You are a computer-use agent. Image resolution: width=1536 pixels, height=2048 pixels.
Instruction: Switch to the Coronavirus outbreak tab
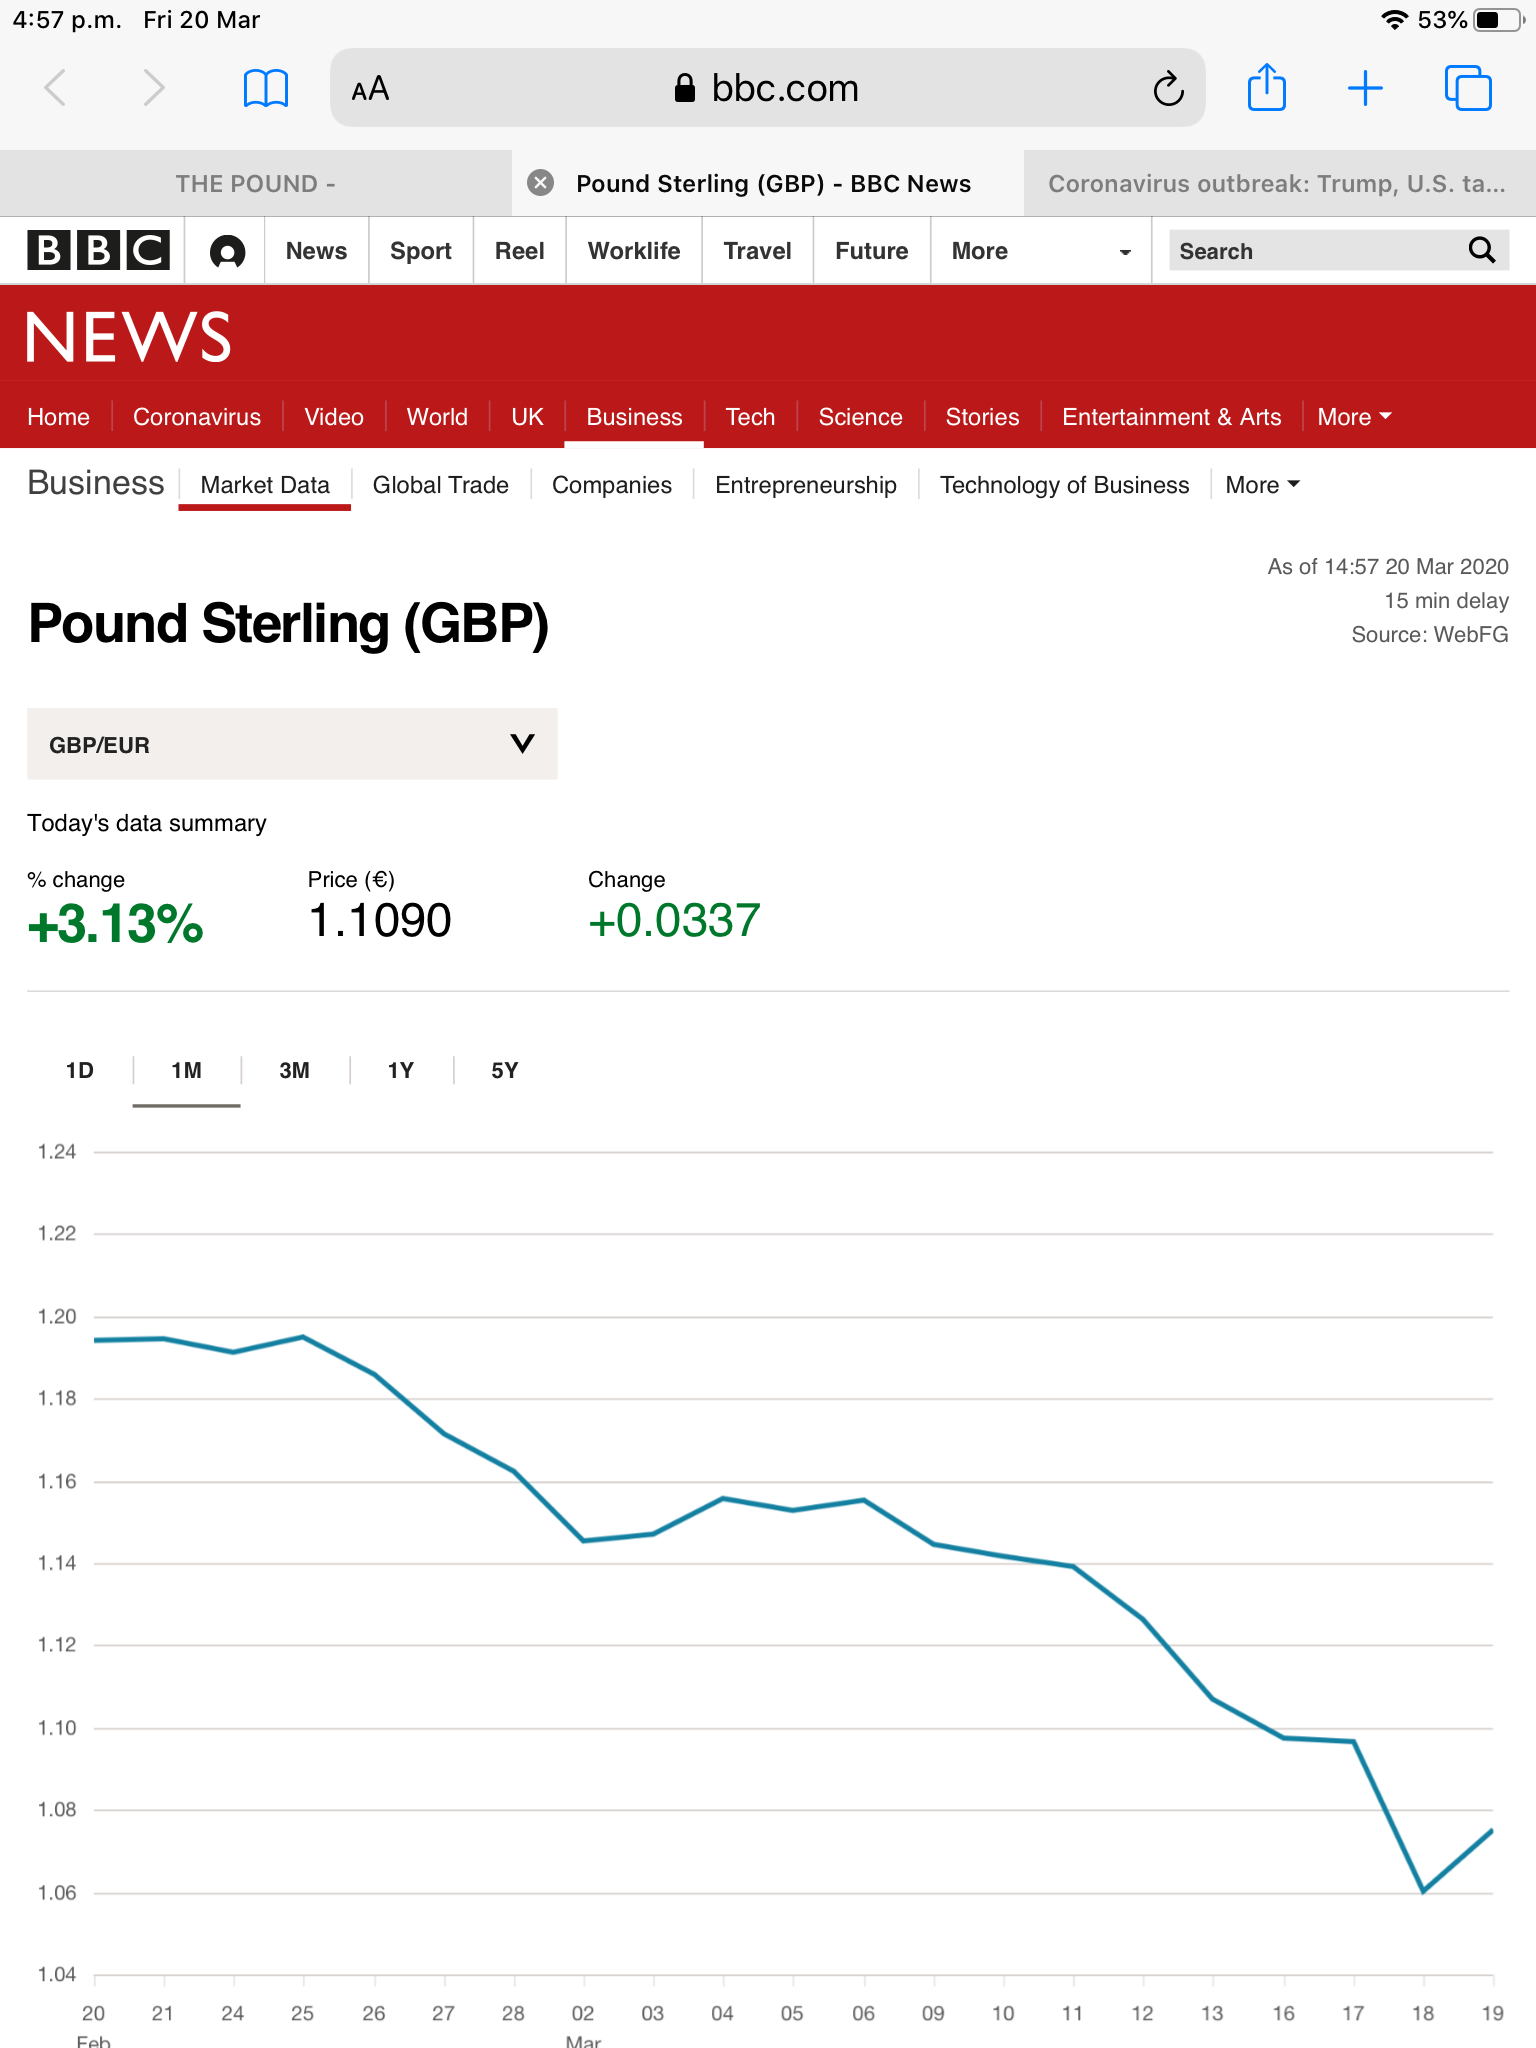[x=1277, y=184]
